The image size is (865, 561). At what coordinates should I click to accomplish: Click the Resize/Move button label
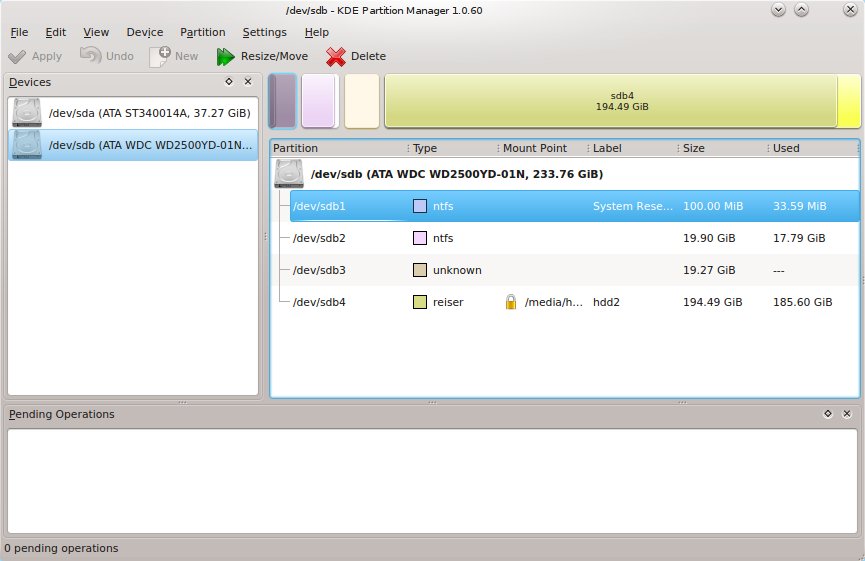tap(274, 56)
